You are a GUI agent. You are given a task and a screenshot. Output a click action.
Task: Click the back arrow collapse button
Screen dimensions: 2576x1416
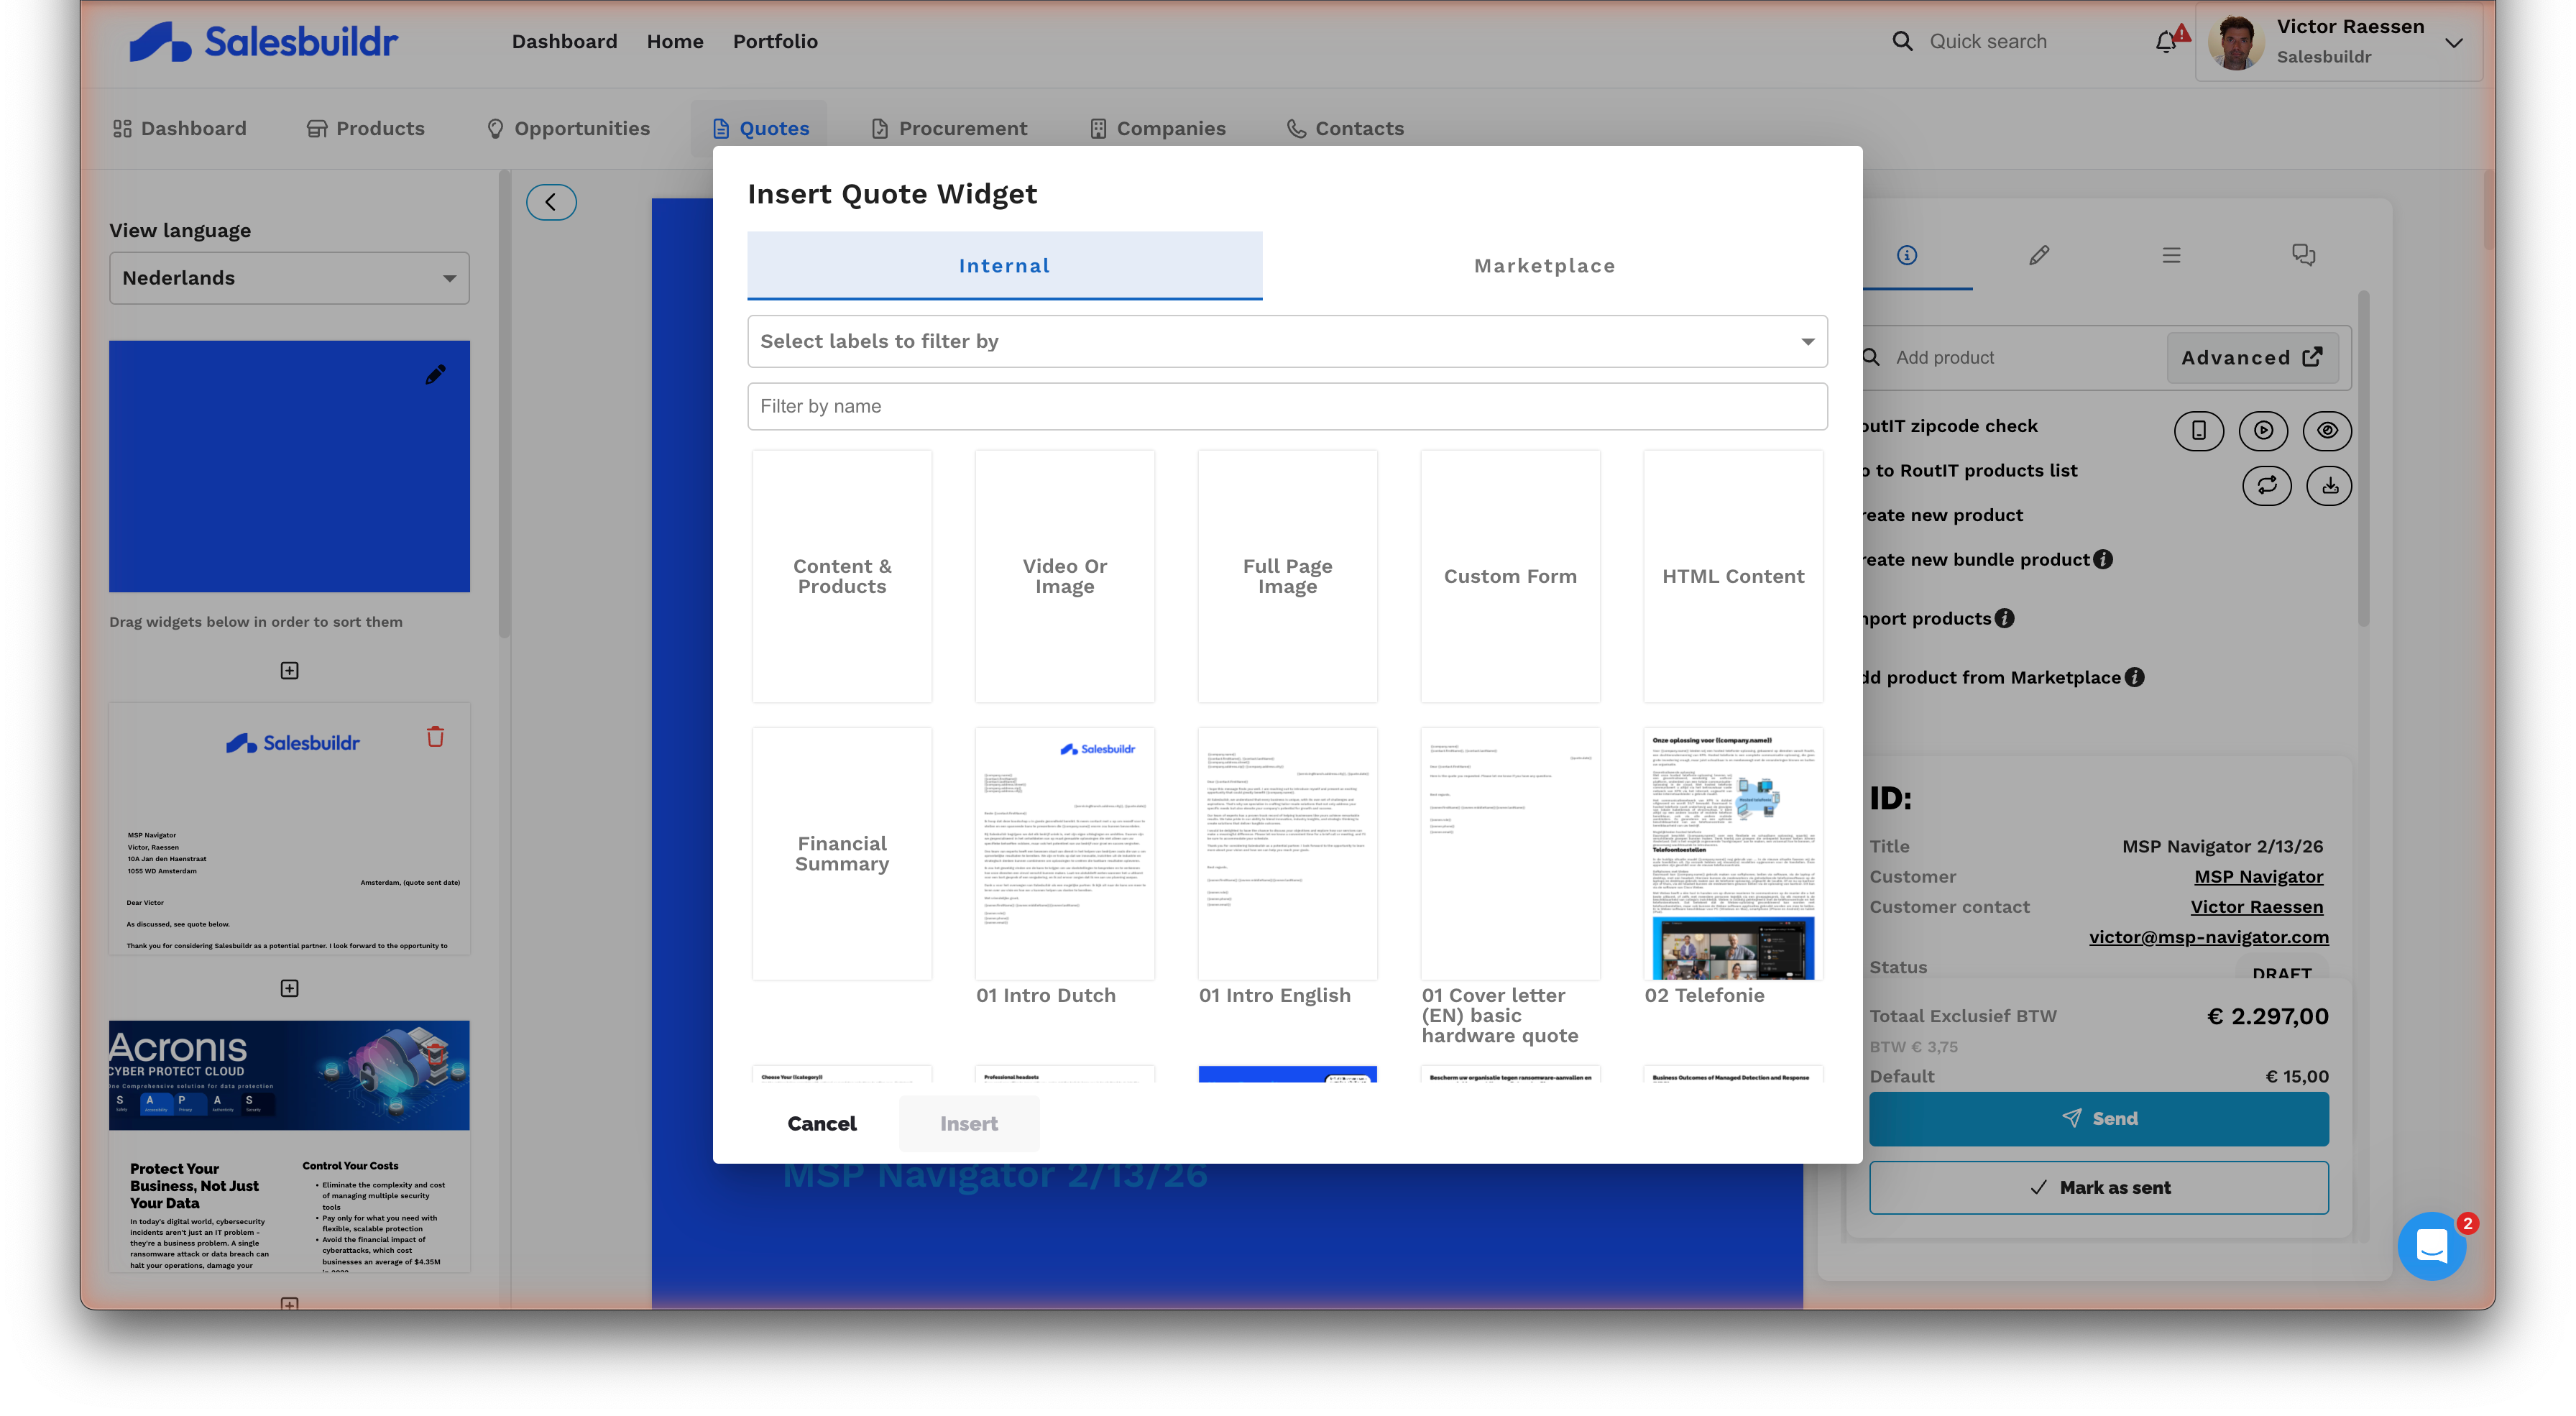[x=551, y=202]
